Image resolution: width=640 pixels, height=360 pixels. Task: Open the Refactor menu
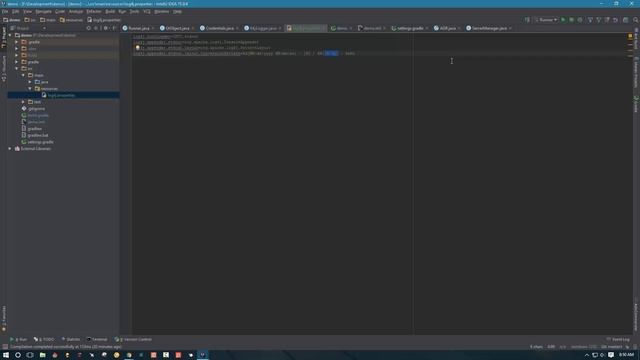point(94,11)
